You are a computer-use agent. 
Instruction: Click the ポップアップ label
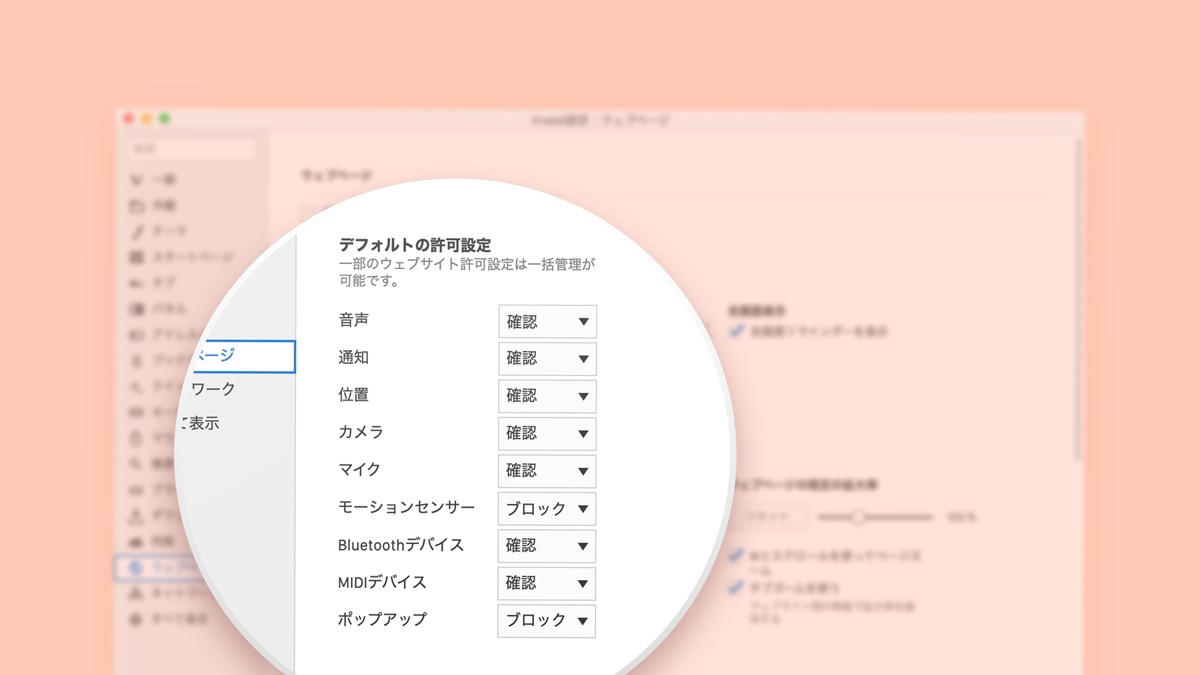[x=383, y=619]
